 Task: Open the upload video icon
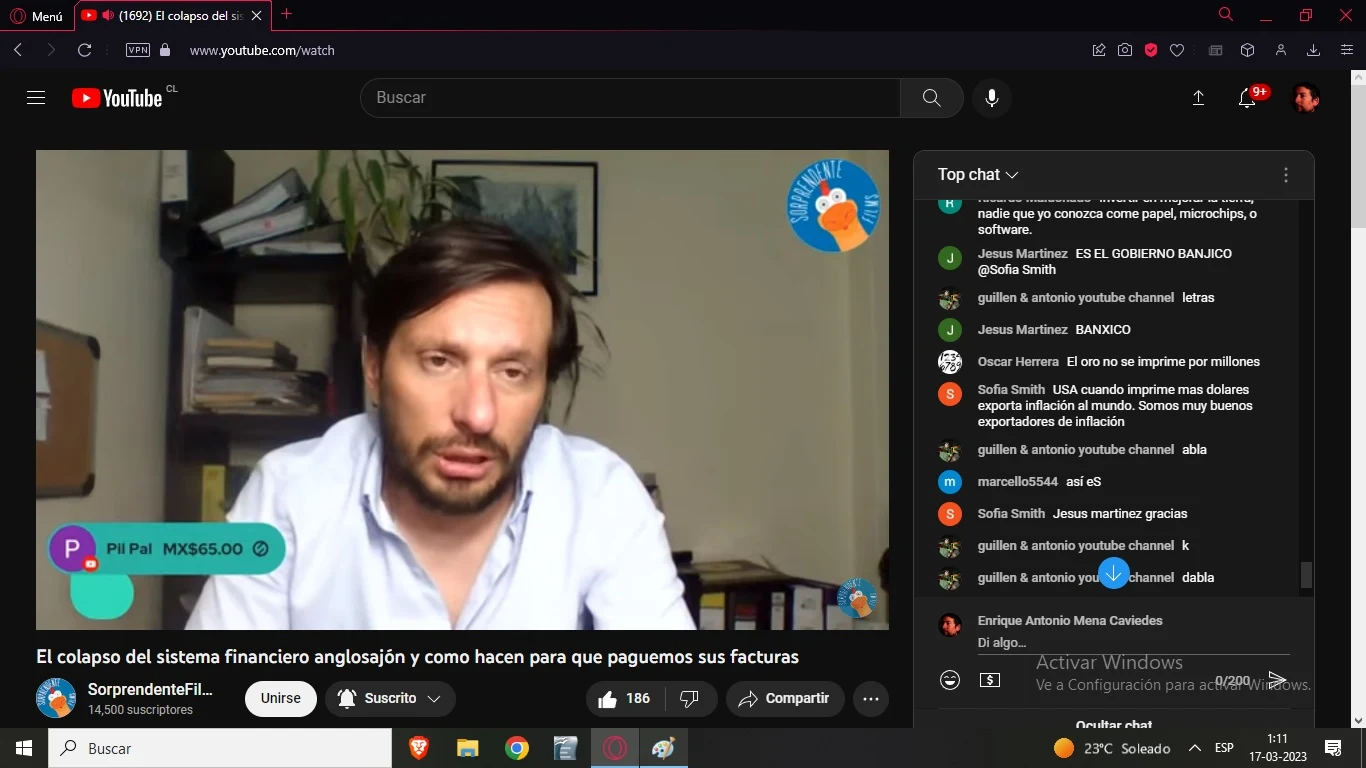[x=1198, y=98]
